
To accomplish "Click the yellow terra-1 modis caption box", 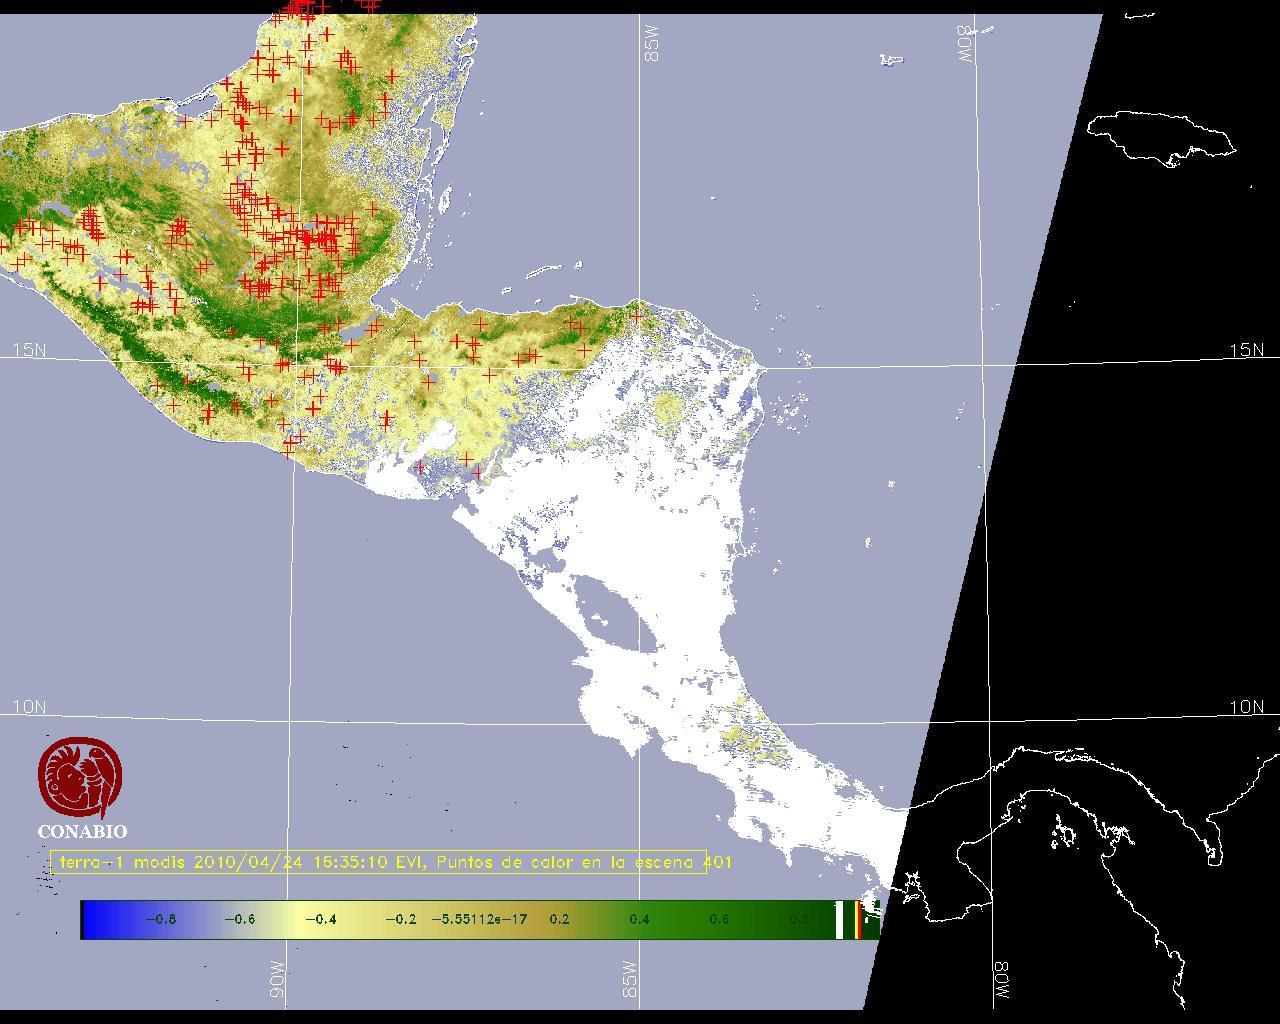I will [x=380, y=862].
